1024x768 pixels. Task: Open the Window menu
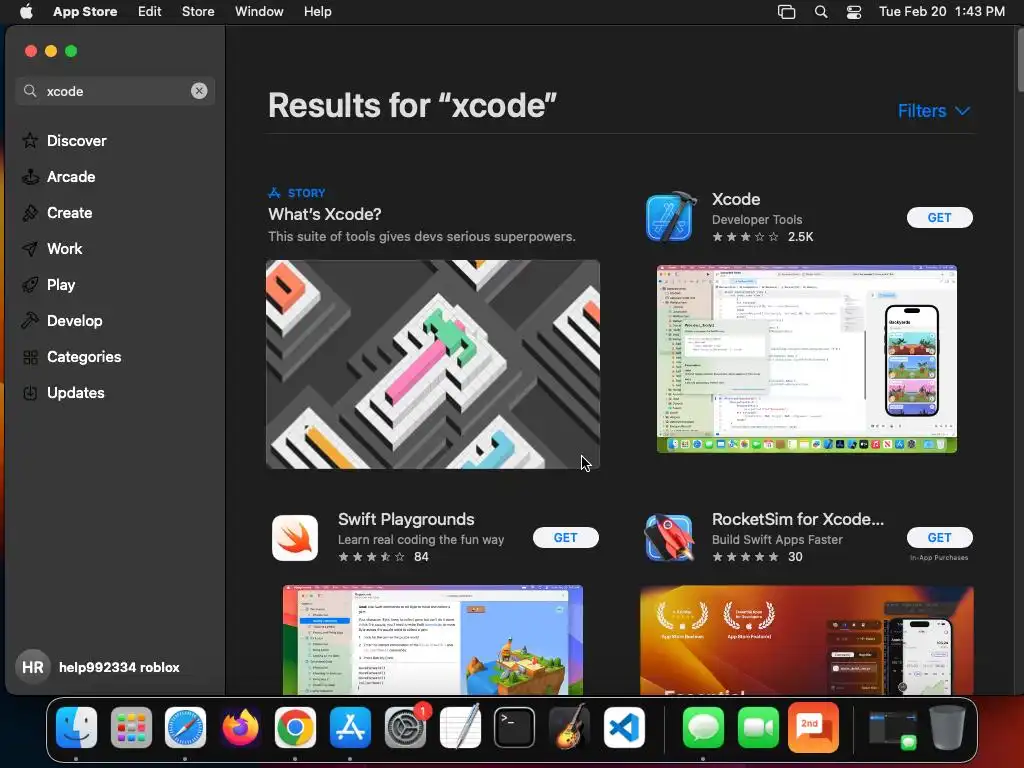(x=259, y=11)
